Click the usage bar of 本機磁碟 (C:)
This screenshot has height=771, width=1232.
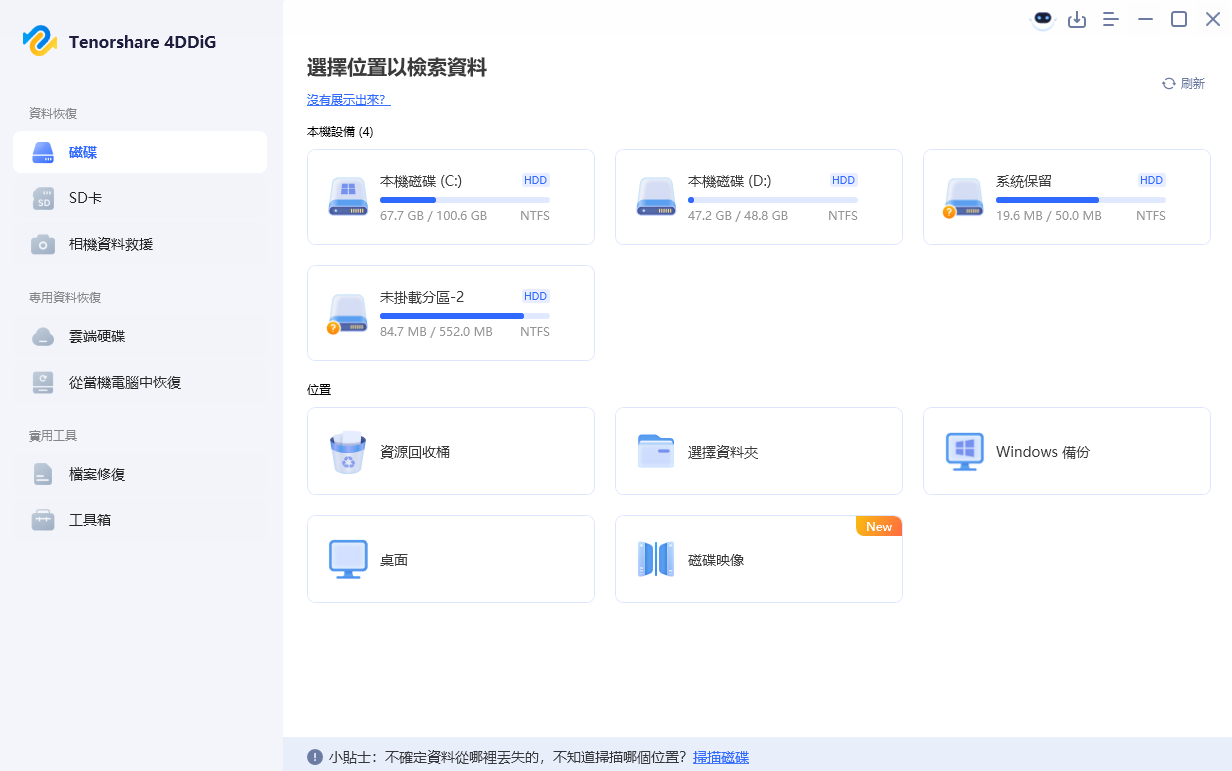click(x=465, y=200)
